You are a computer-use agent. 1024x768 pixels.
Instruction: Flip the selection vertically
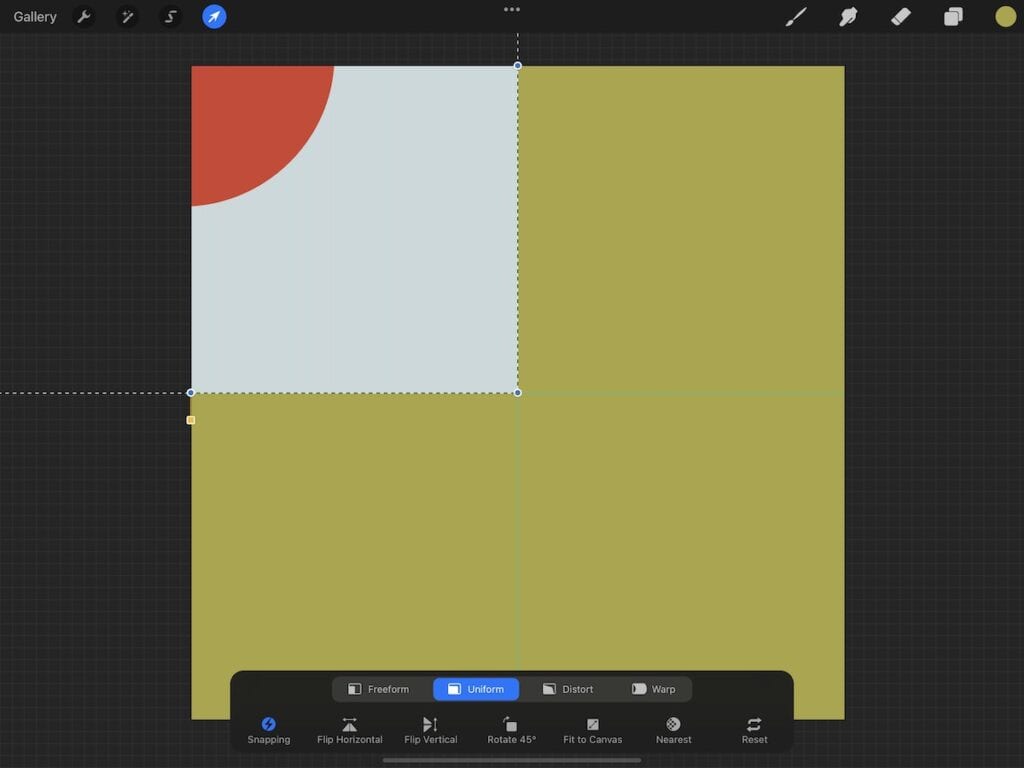(x=430, y=729)
